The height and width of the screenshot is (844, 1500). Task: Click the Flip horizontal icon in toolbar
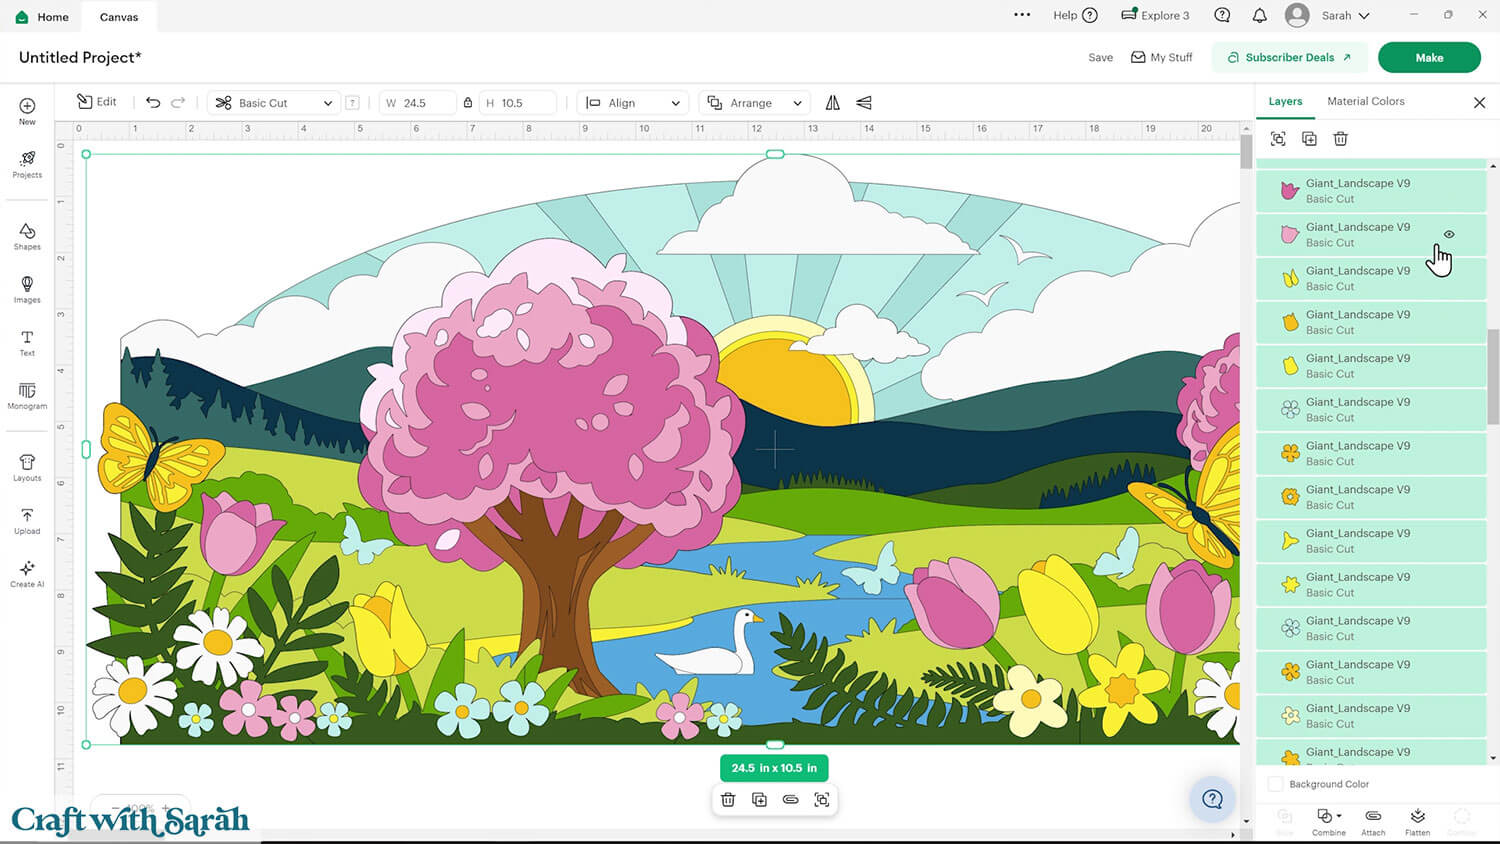coord(833,103)
